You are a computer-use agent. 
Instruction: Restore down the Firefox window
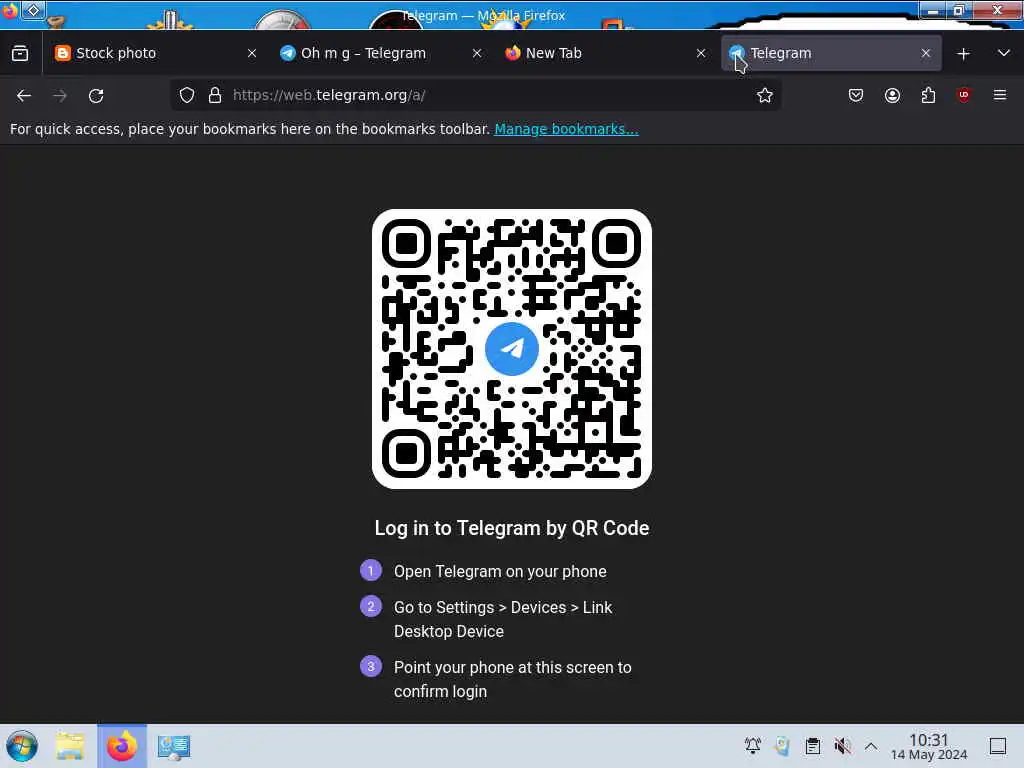[x=959, y=10]
